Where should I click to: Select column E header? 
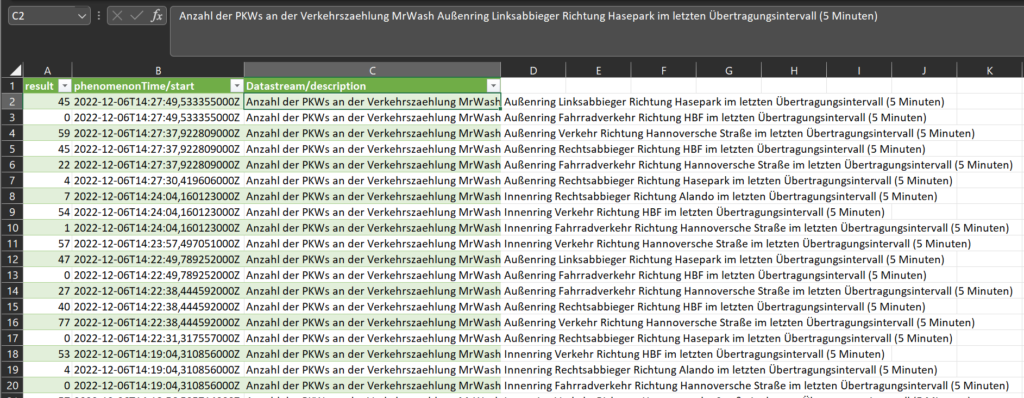[598, 71]
